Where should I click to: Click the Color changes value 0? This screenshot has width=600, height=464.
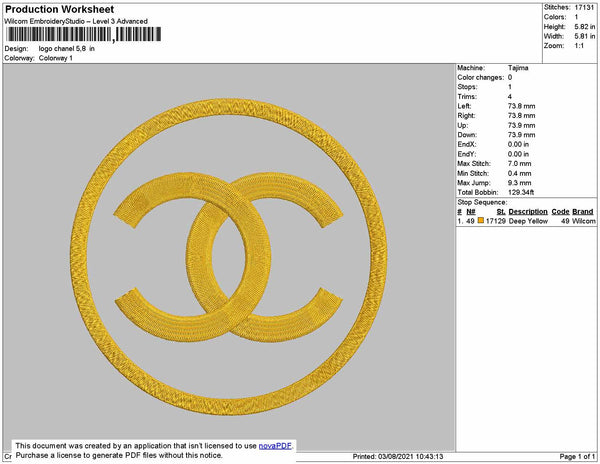tap(510, 77)
